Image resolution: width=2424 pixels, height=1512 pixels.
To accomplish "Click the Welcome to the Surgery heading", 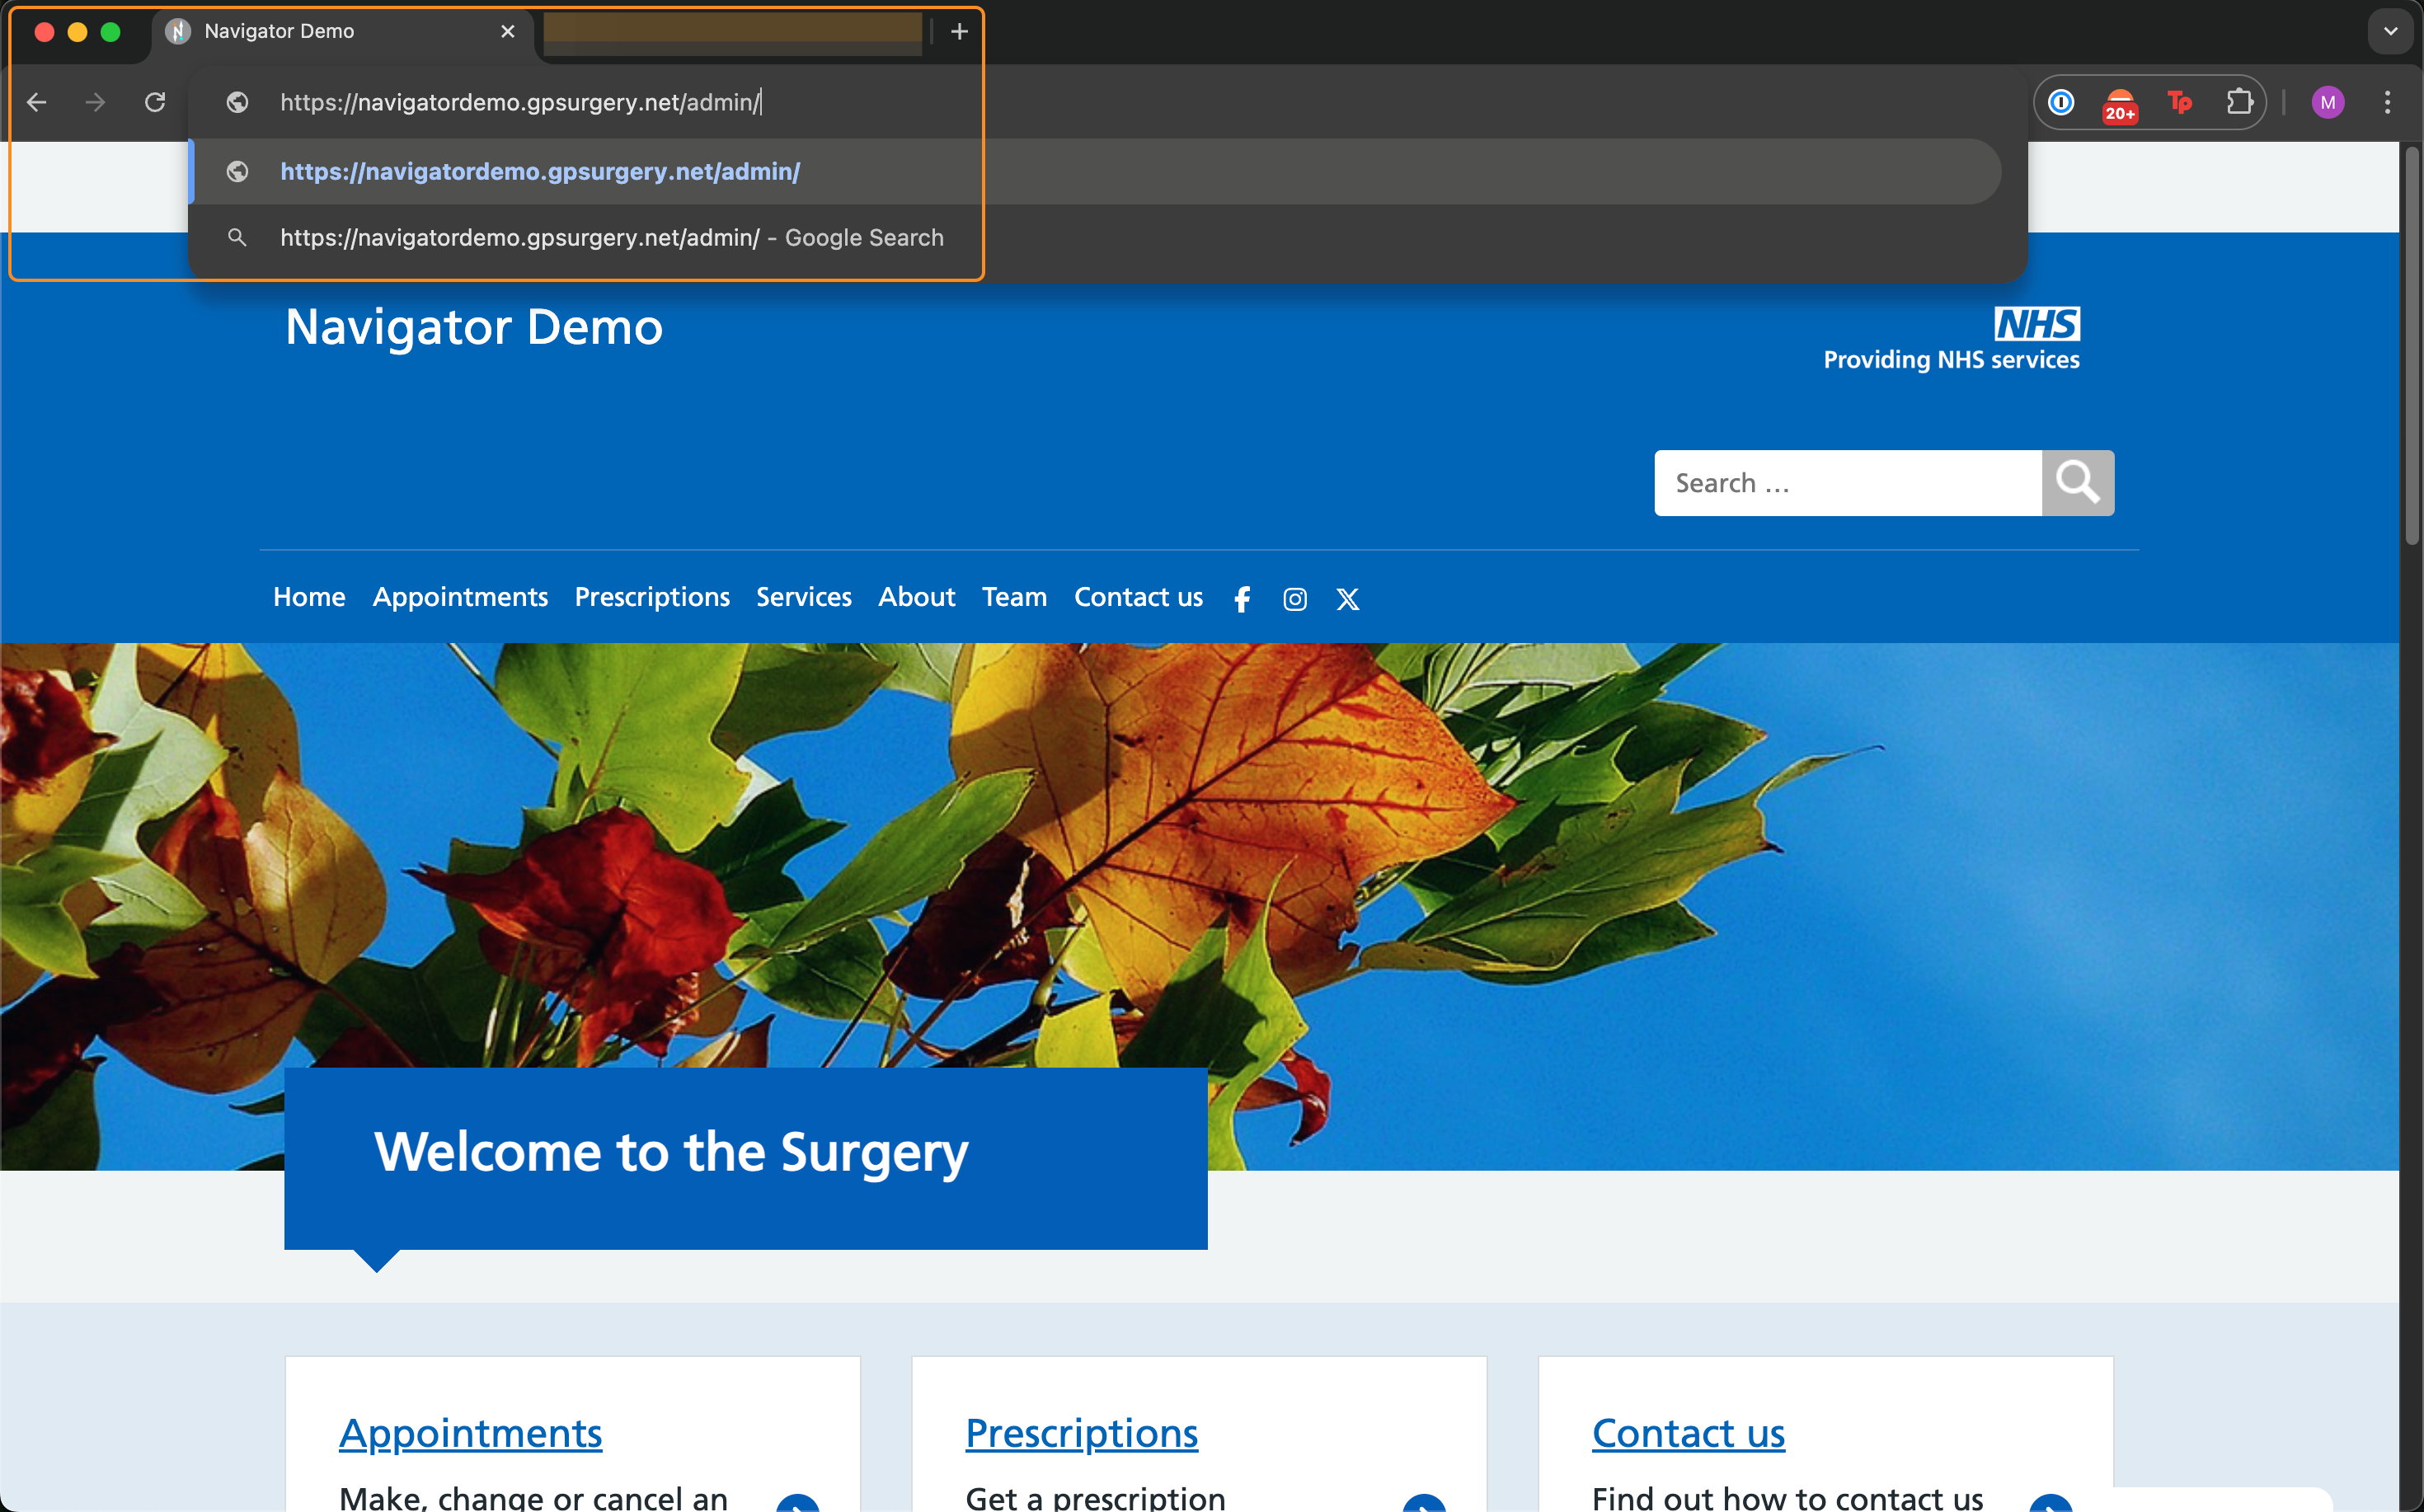I will (x=671, y=1152).
